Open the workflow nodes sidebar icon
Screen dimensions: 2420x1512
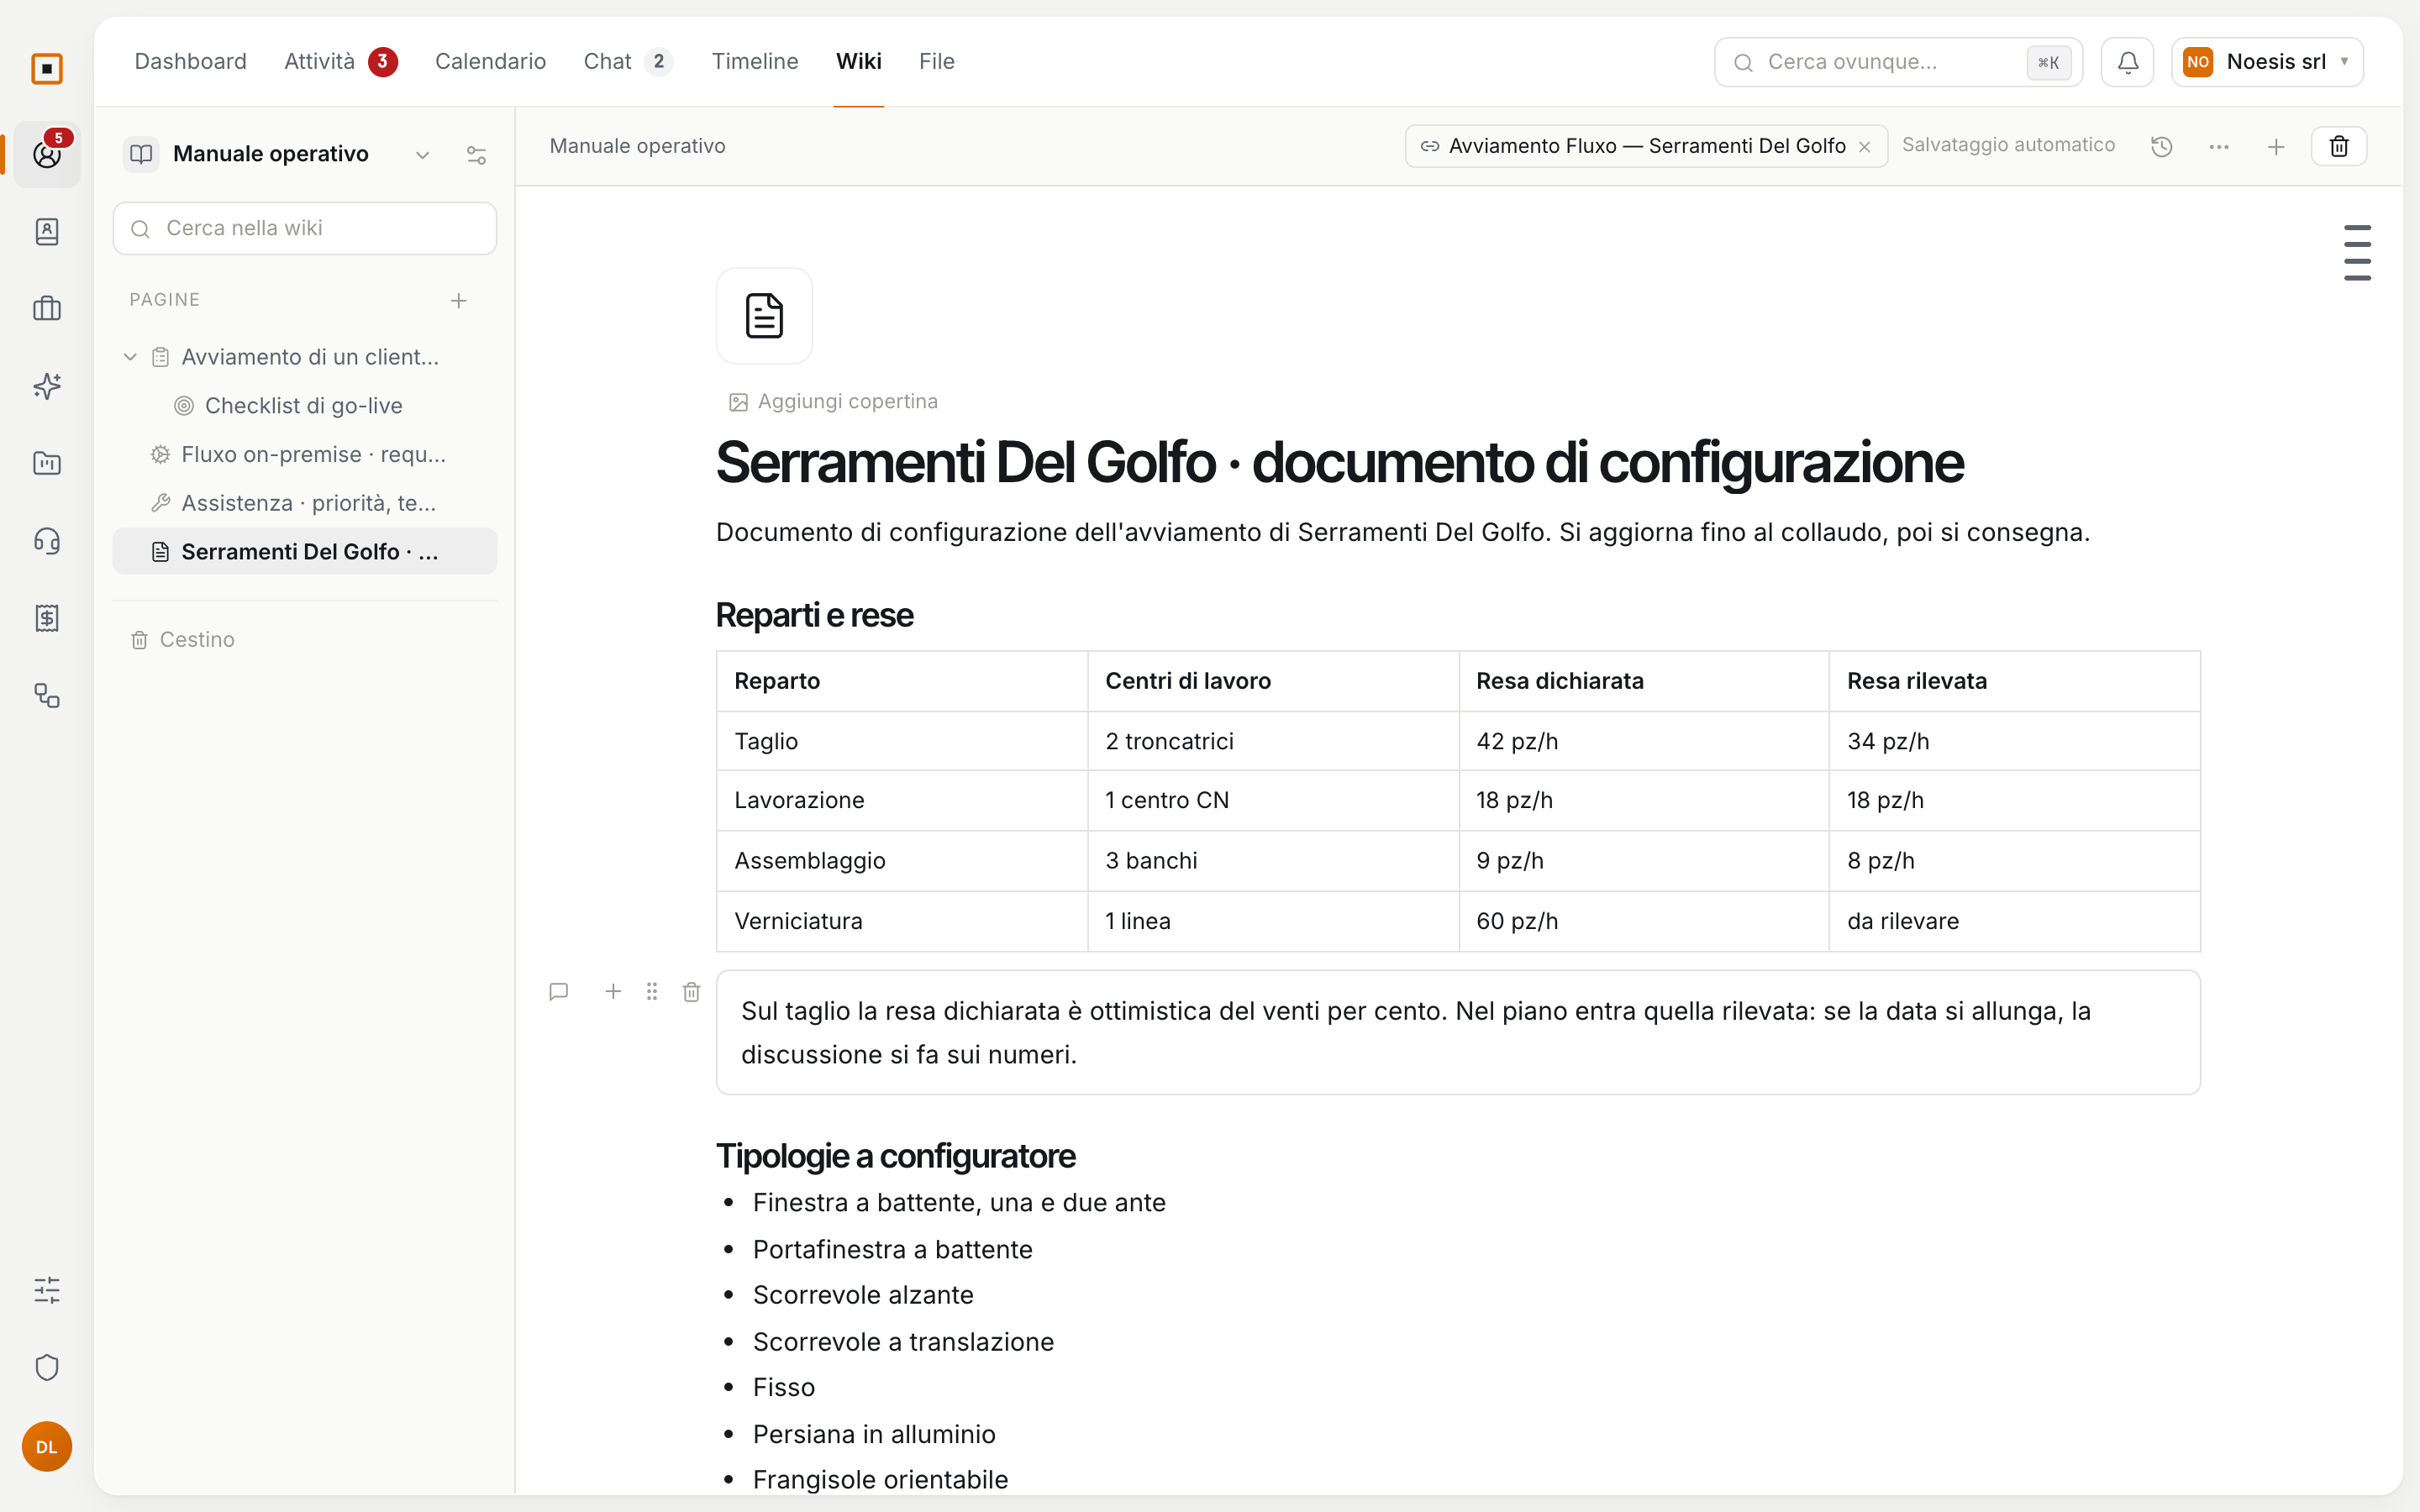(x=47, y=695)
